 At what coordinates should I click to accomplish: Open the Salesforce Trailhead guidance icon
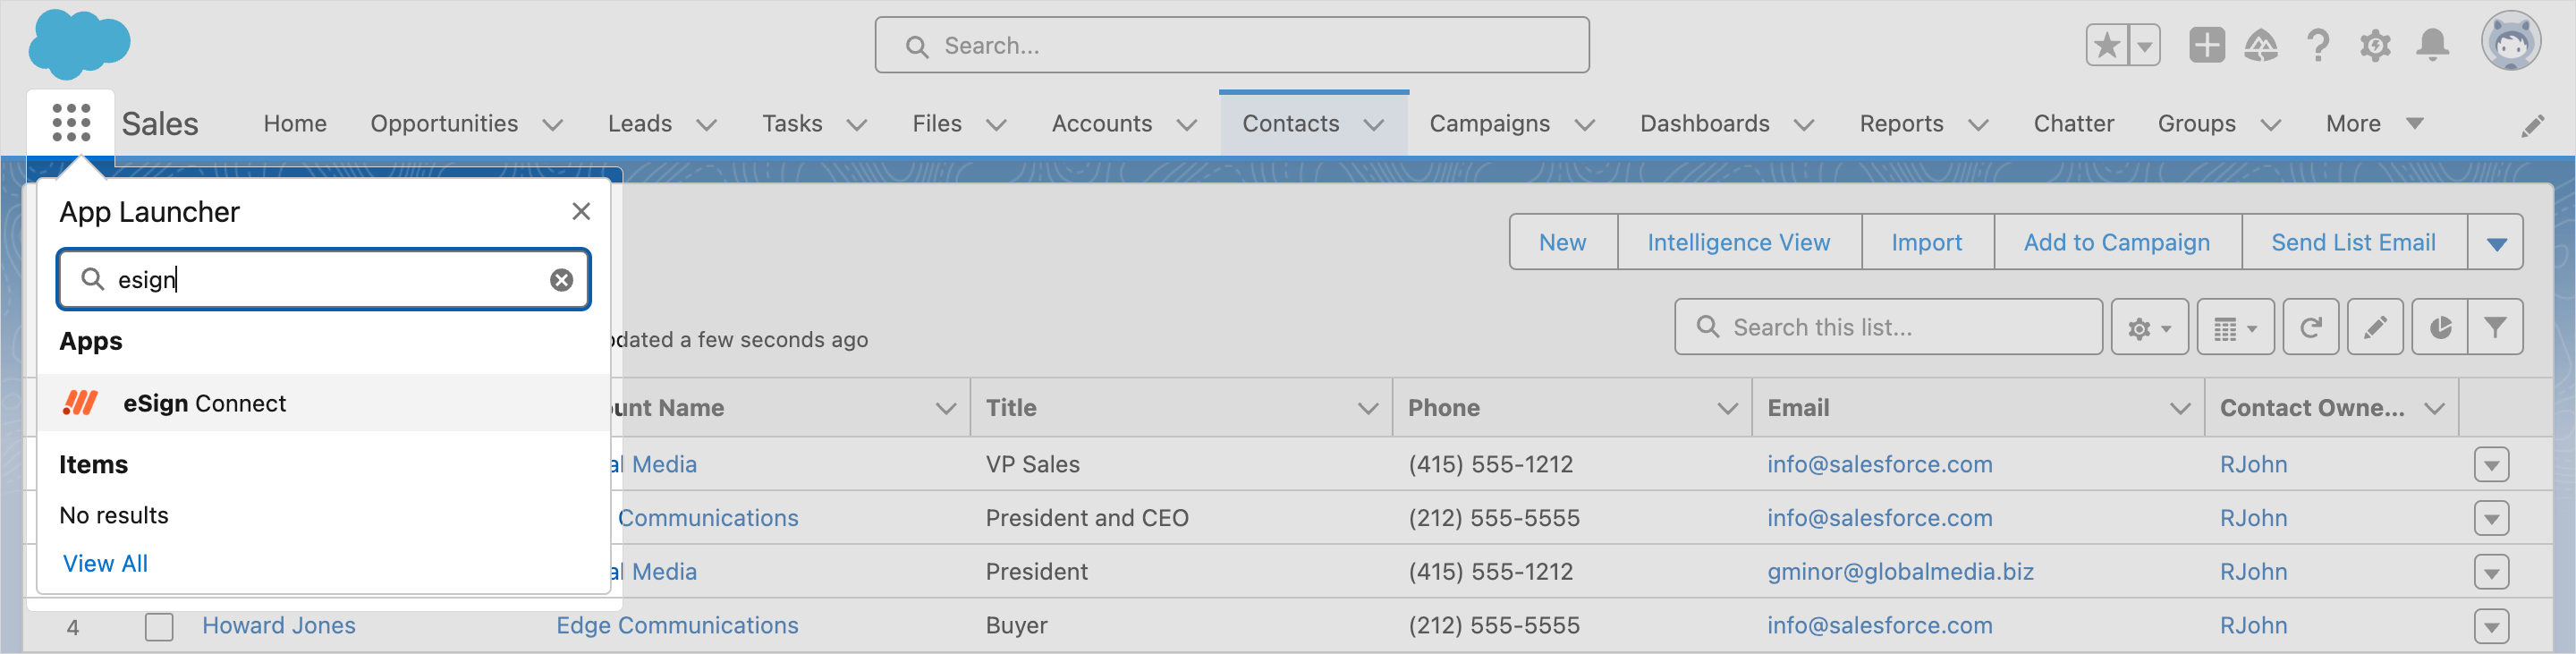point(2263,45)
